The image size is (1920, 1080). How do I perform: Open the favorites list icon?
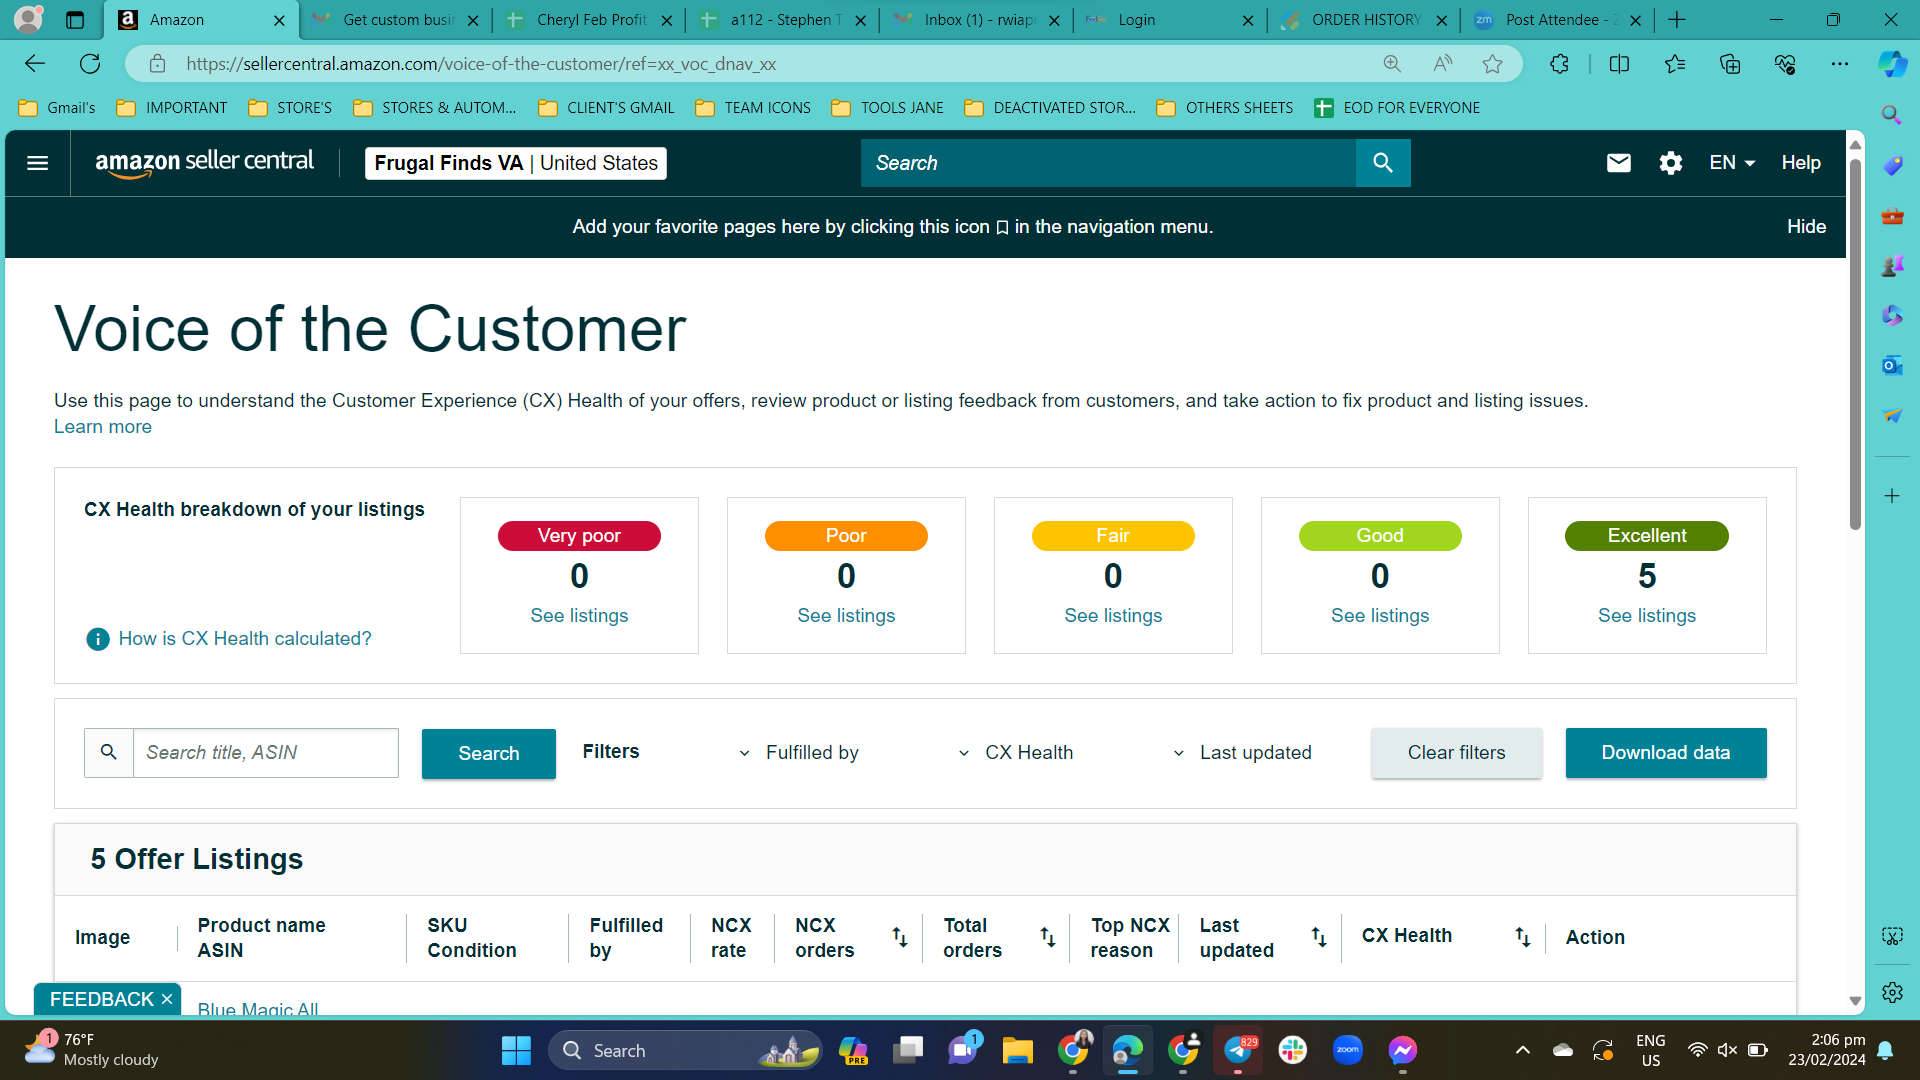[x=1675, y=64]
